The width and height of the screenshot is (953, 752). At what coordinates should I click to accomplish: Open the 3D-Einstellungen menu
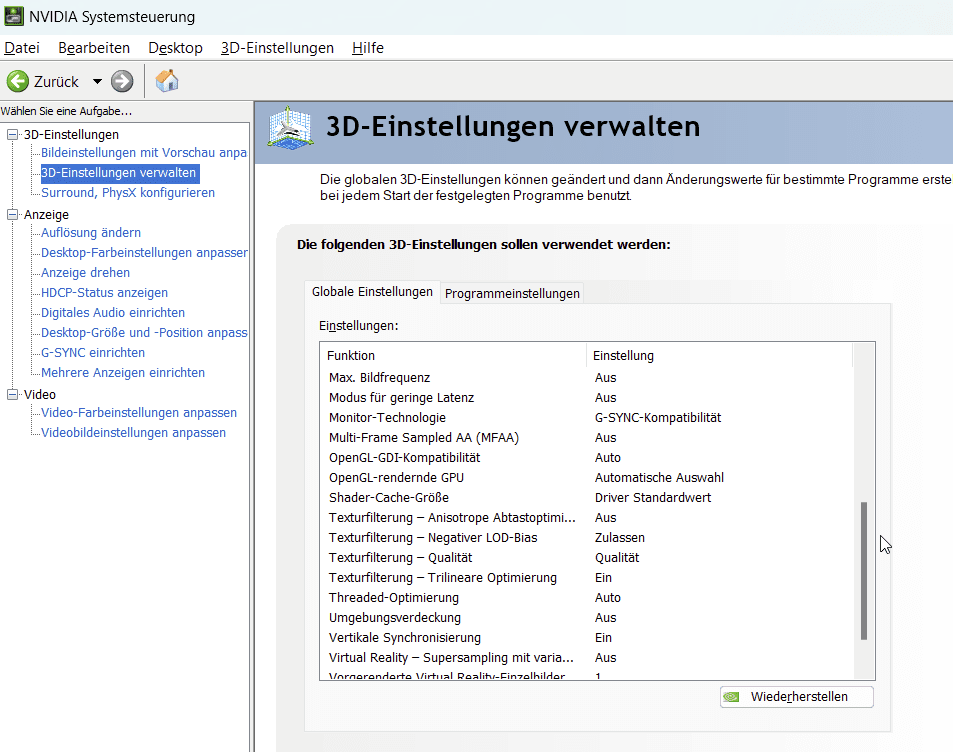pyautogui.click(x=277, y=47)
